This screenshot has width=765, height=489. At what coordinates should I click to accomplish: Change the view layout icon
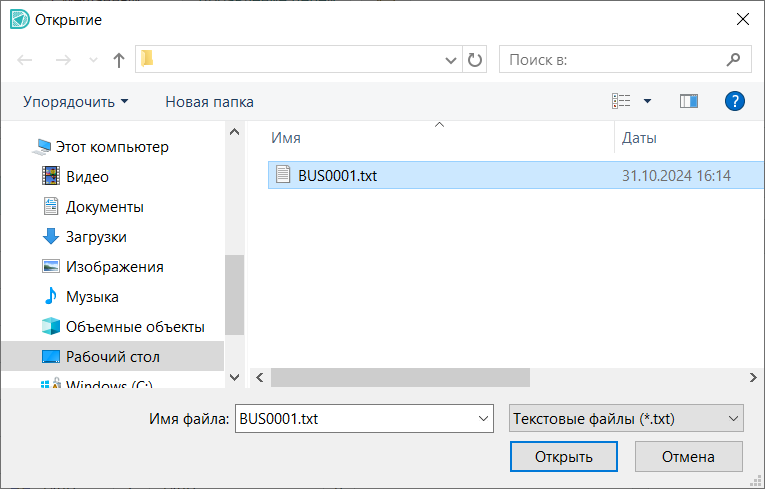(622, 101)
